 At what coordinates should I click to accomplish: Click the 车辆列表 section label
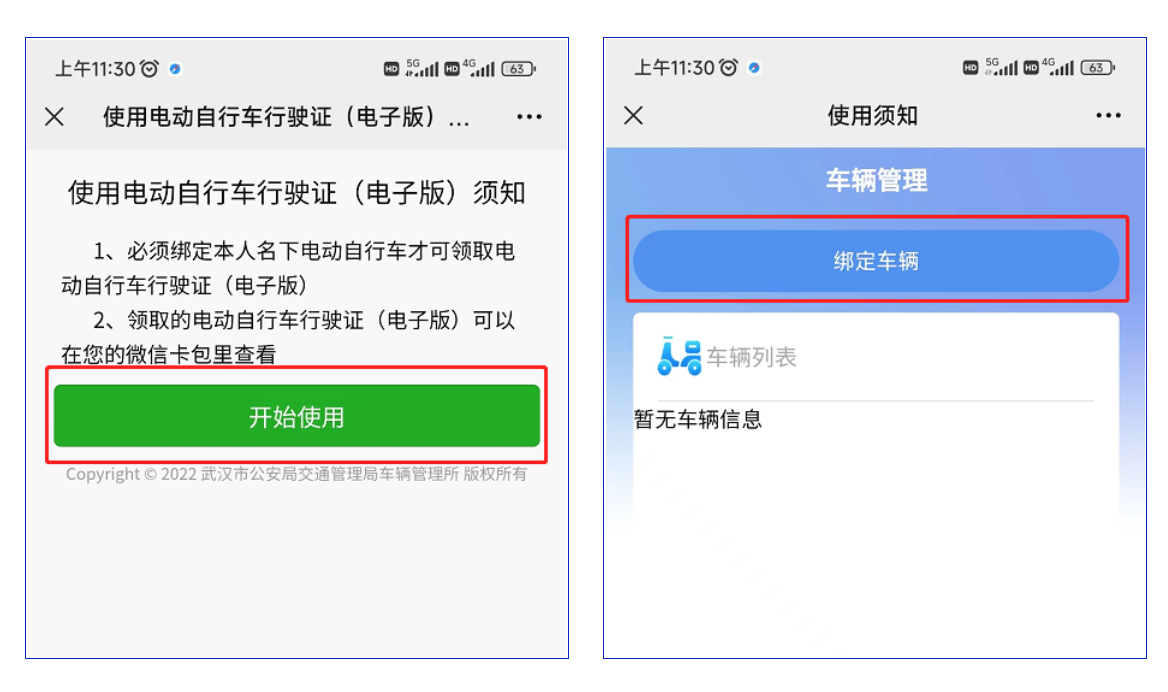click(751, 357)
